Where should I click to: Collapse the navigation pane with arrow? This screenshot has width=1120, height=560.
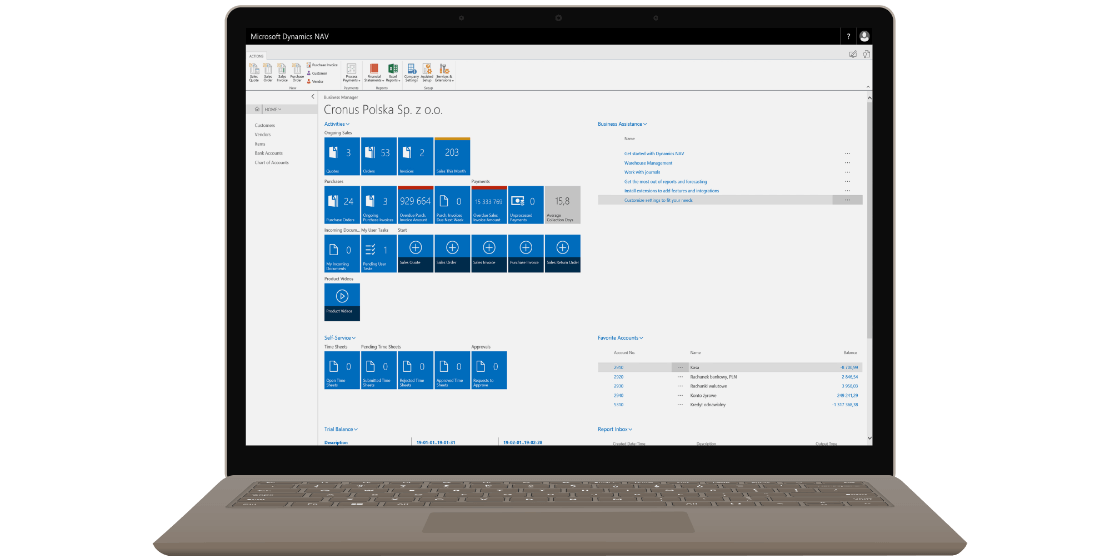tap(313, 96)
